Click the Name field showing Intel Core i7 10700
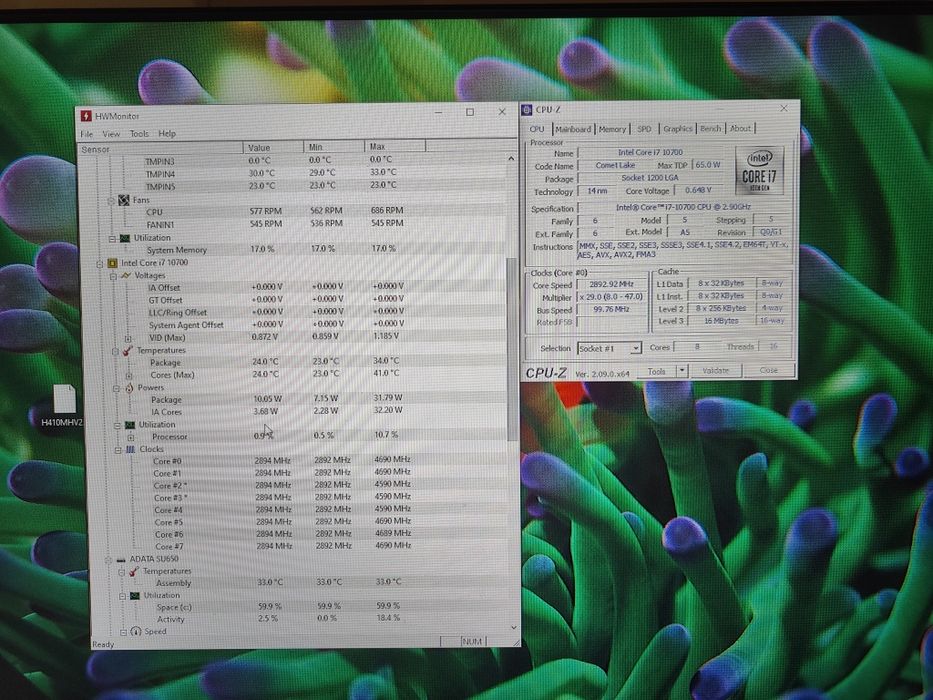 coord(650,152)
